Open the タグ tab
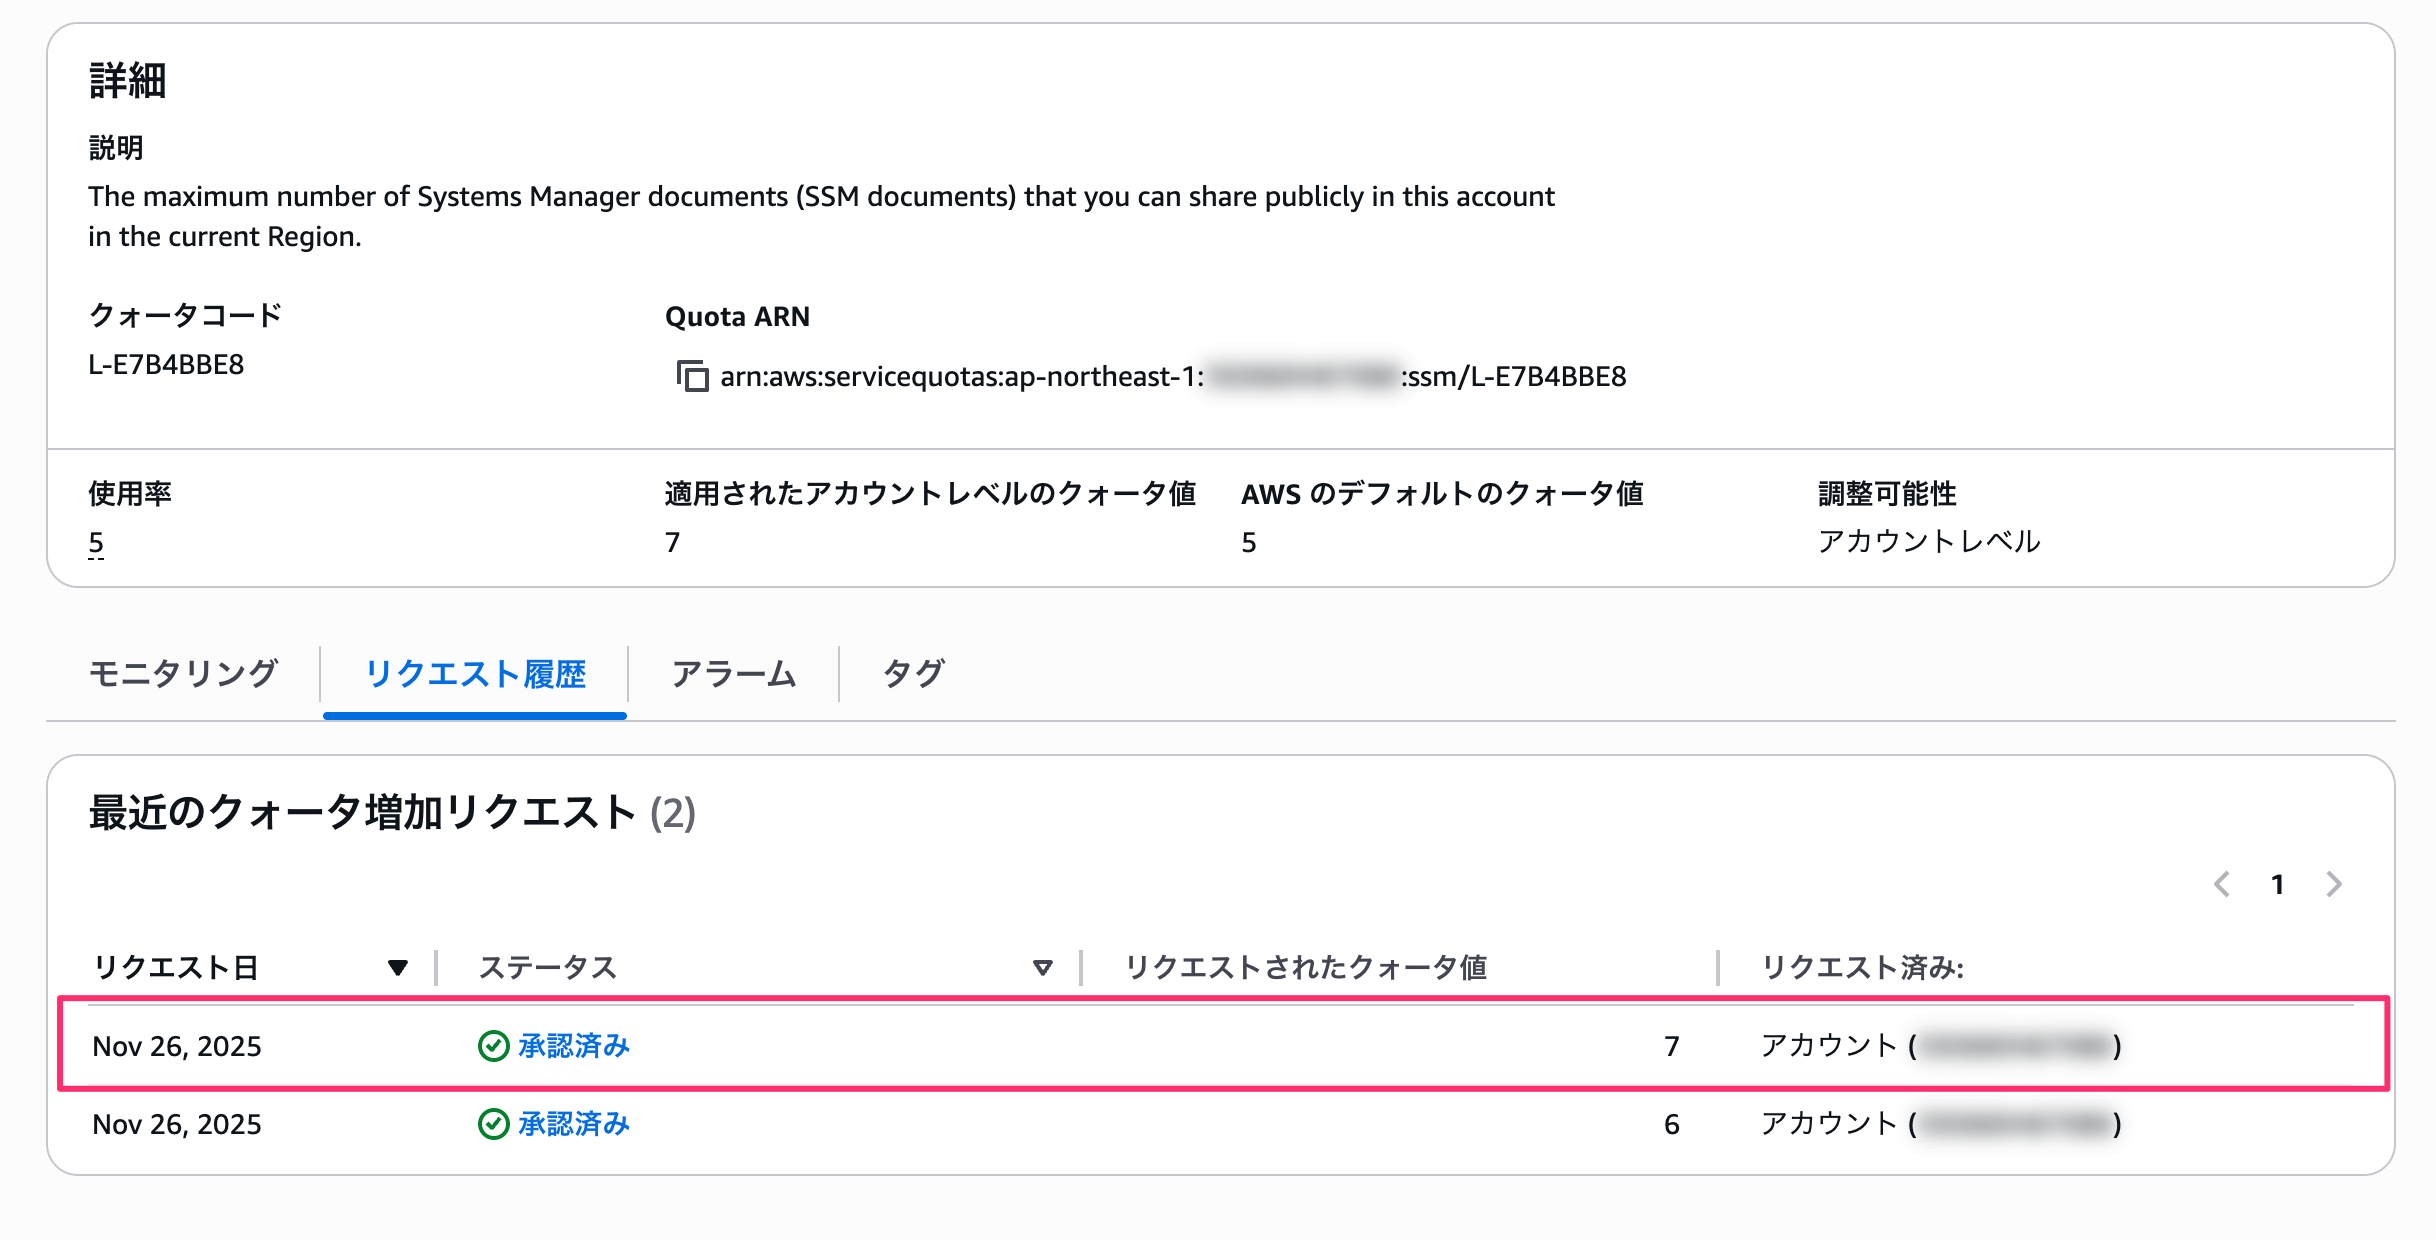Viewport: 2436px width, 1240px height. click(913, 673)
